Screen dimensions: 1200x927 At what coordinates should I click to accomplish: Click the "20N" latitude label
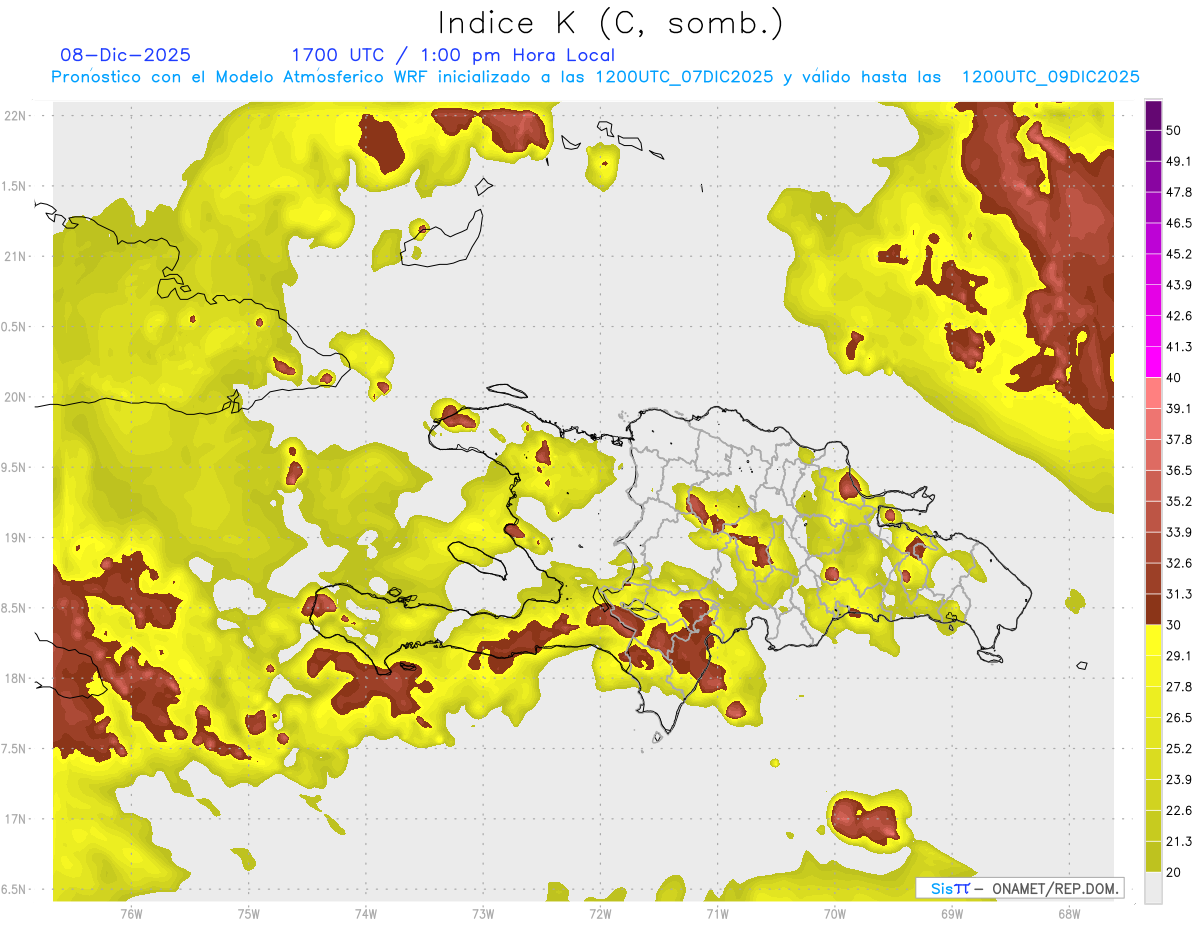16,397
